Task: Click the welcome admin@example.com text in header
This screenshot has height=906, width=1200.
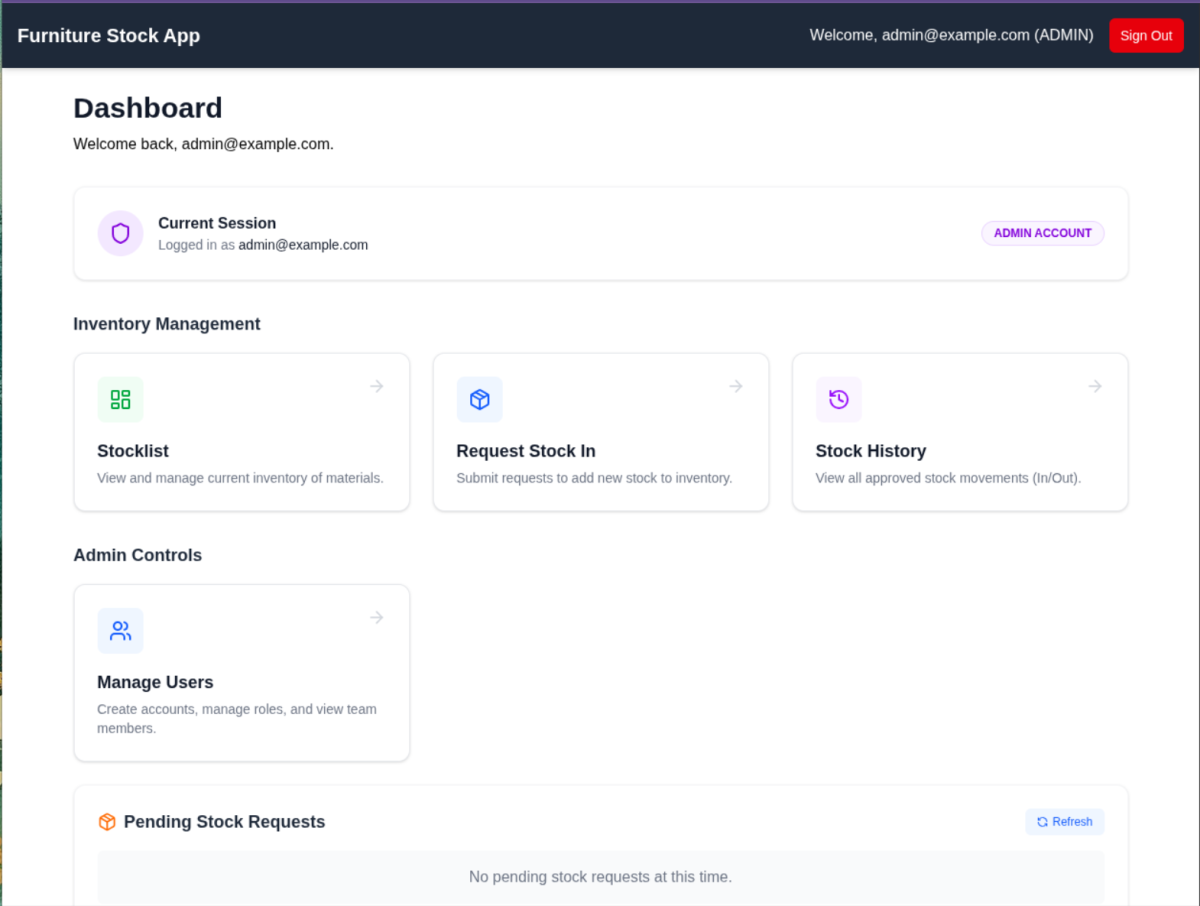Action: tap(951, 36)
